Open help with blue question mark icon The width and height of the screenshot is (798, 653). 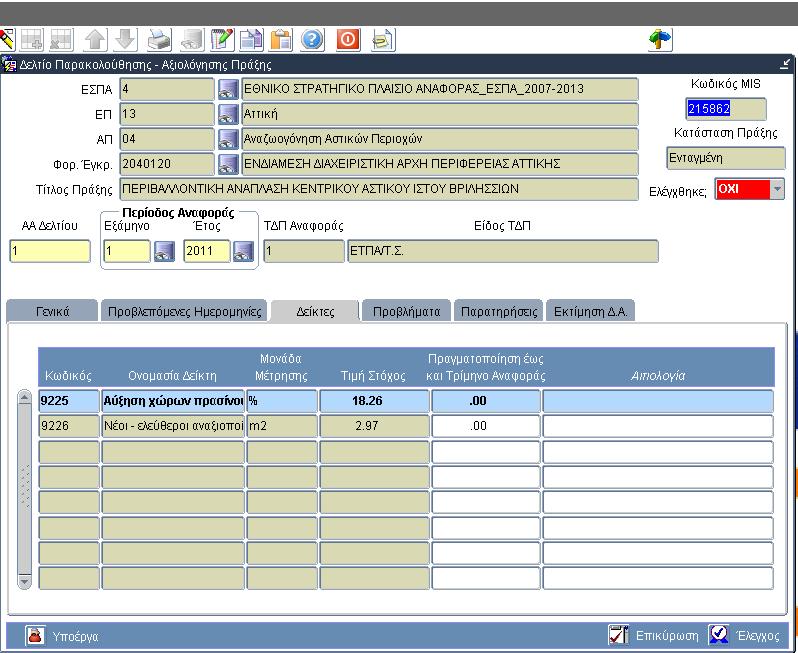pos(312,40)
